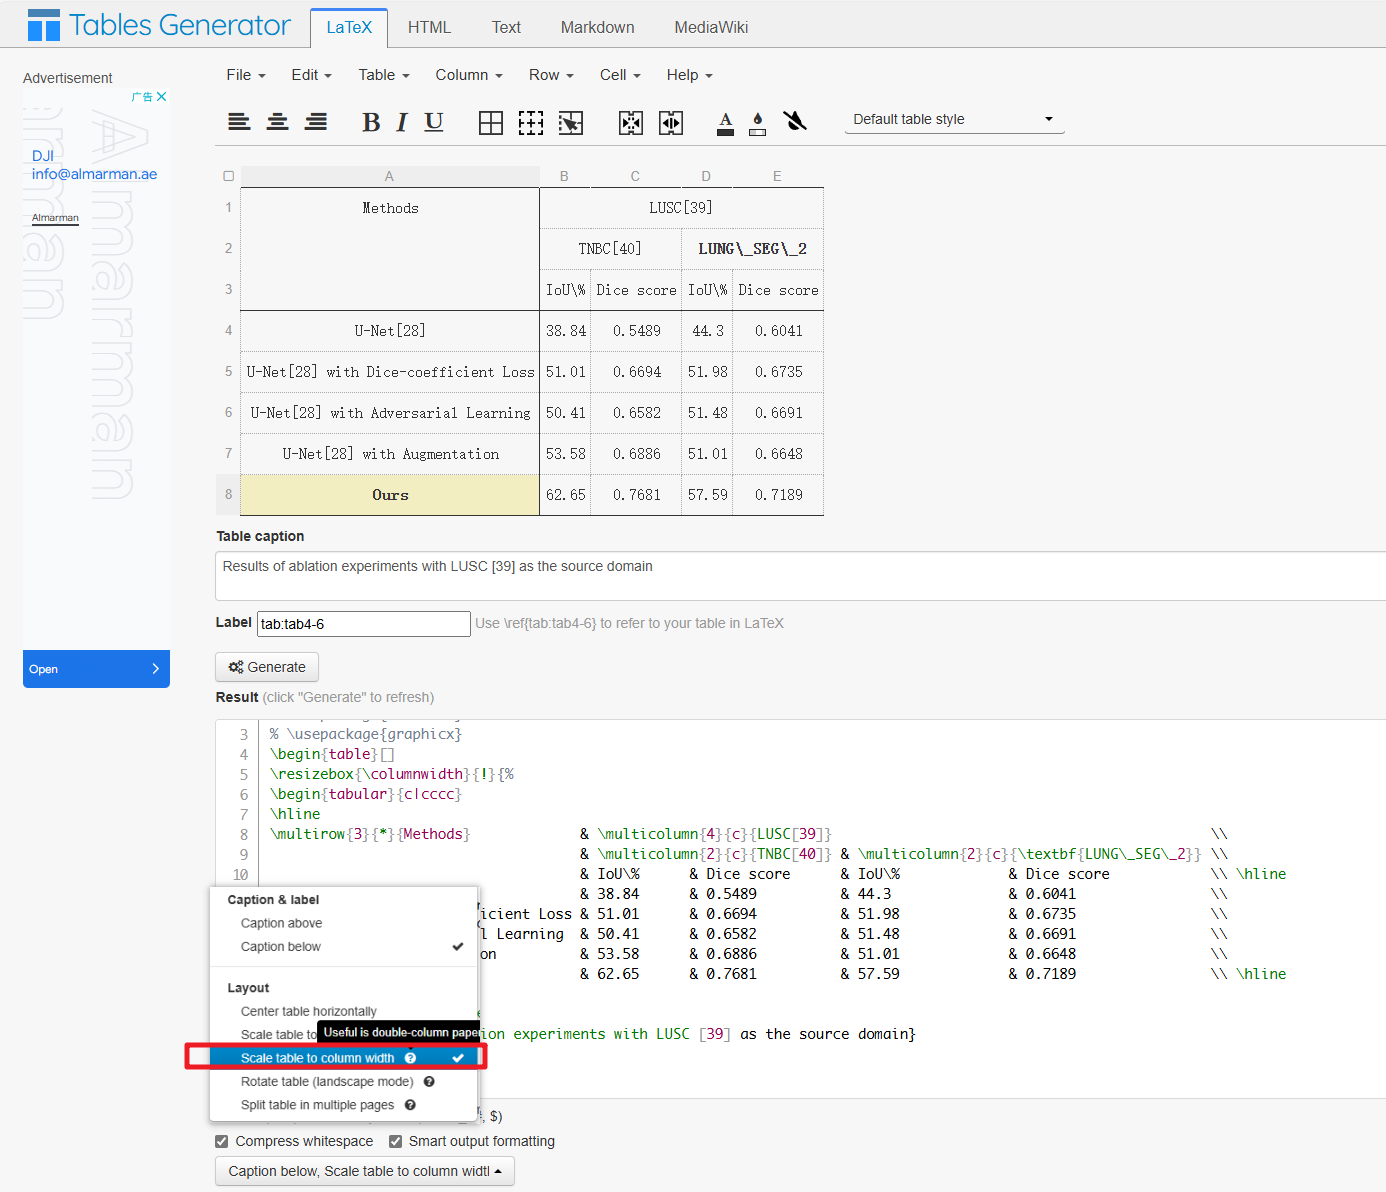The width and height of the screenshot is (1386, 1192).
Task: Click the Almarman advertiser link
Action: pyautogui.click(x=55, y=218)
